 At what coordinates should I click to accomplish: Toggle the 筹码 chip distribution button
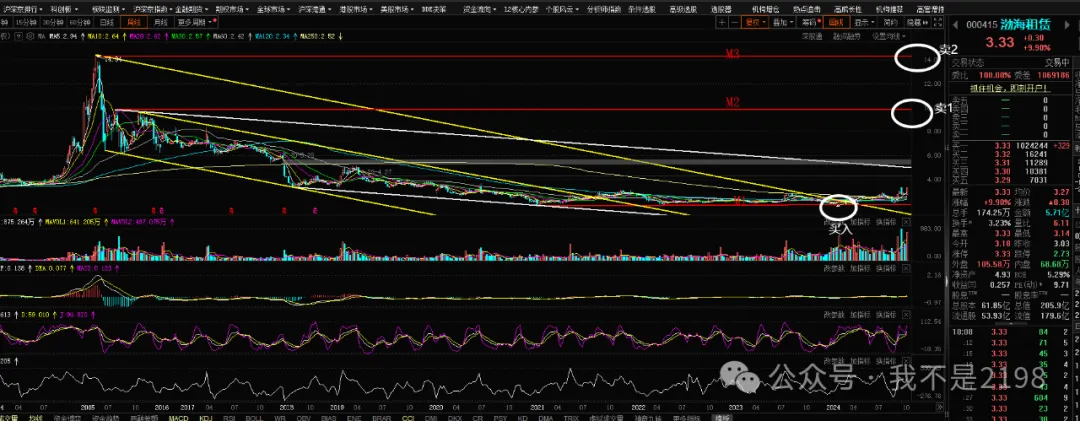pos(811,22)
